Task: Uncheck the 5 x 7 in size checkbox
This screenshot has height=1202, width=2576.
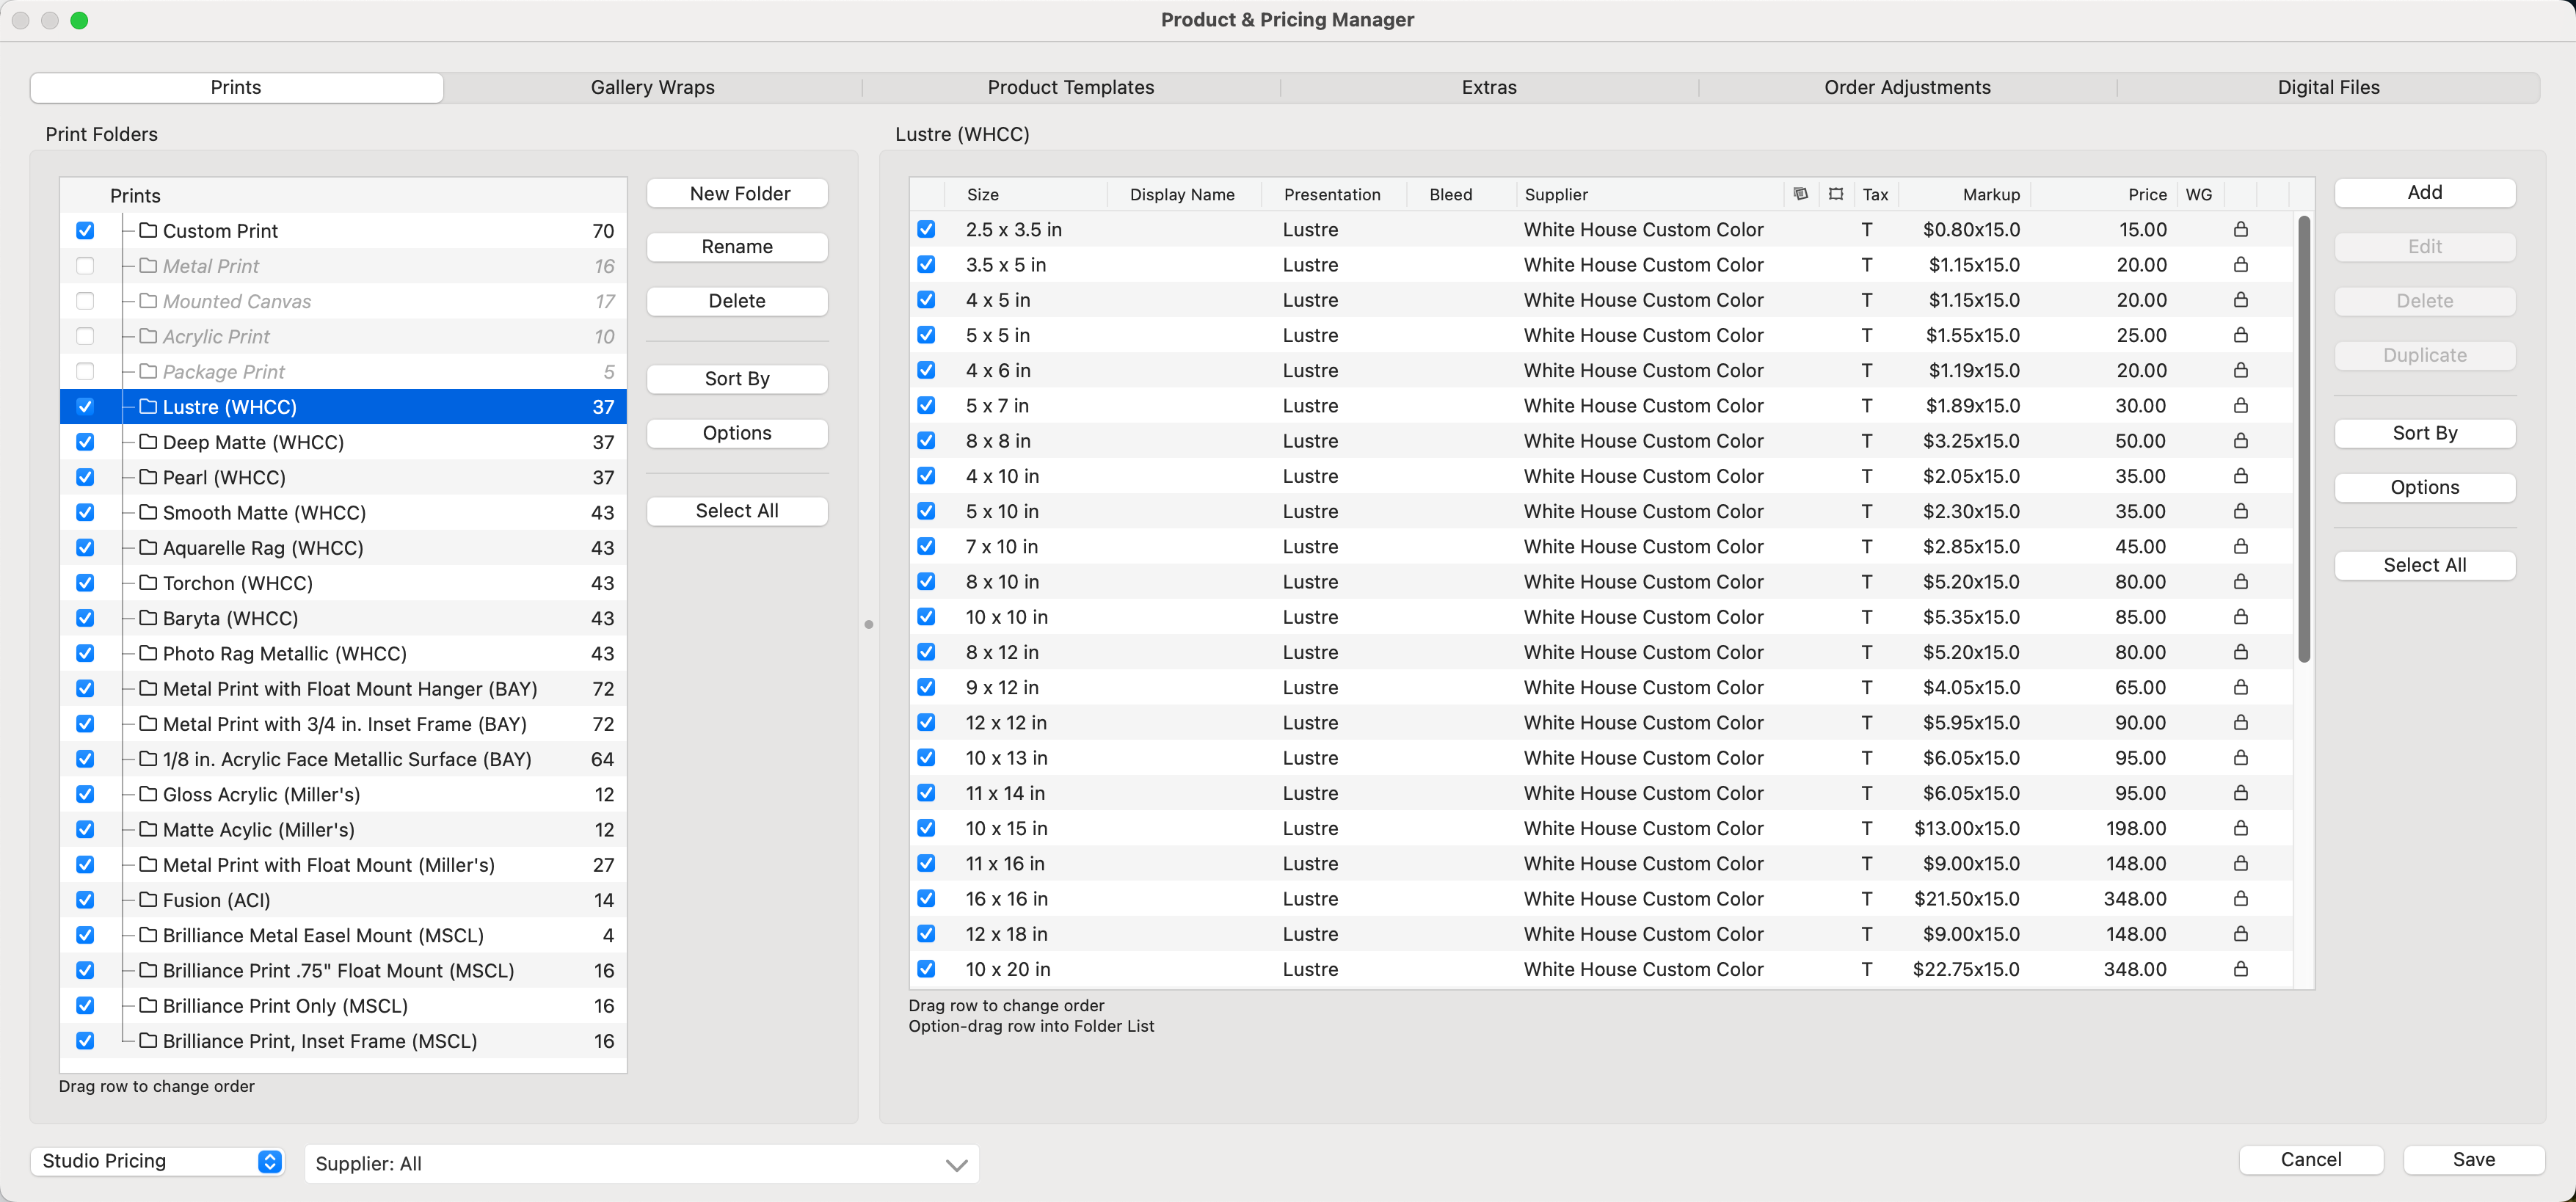Action: coord(926,406)
